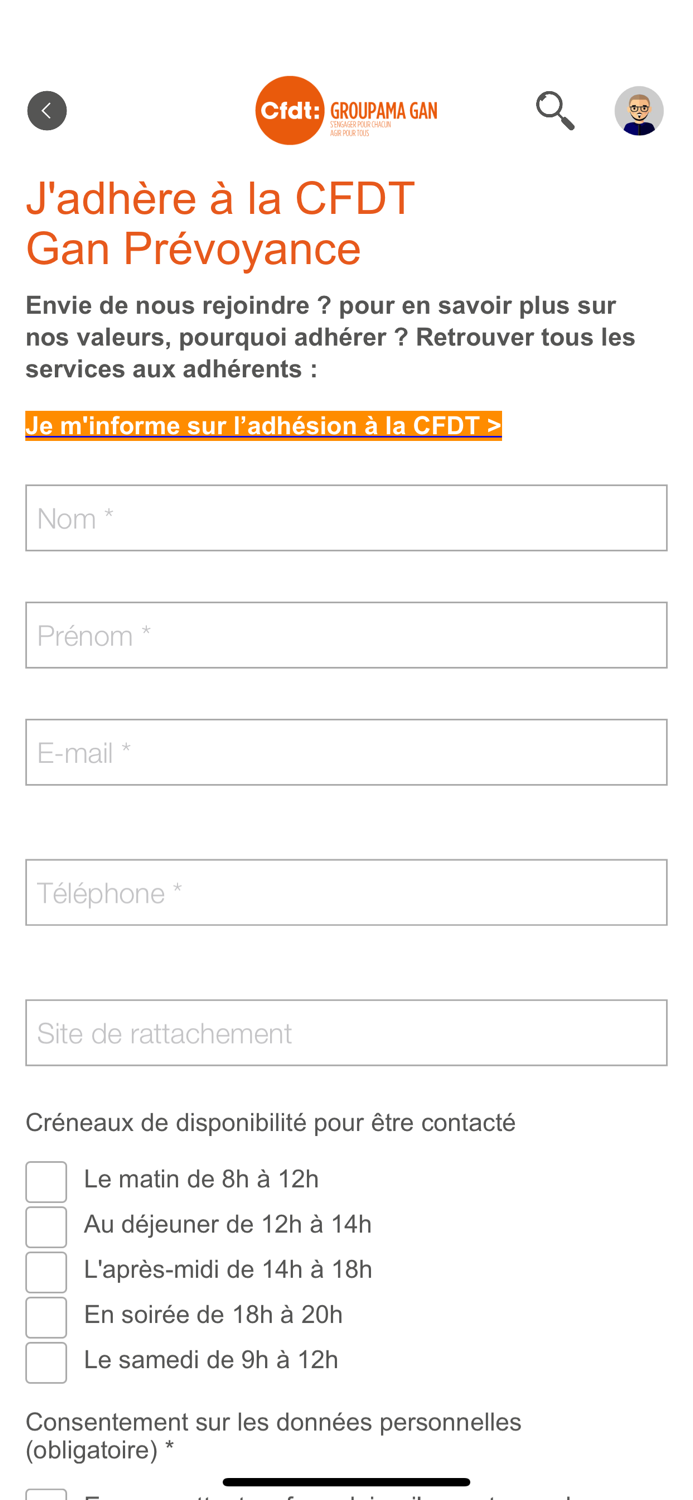The image size is (693, 1500).
Task: Select the E-mail input
Action: tap(346, 752)
